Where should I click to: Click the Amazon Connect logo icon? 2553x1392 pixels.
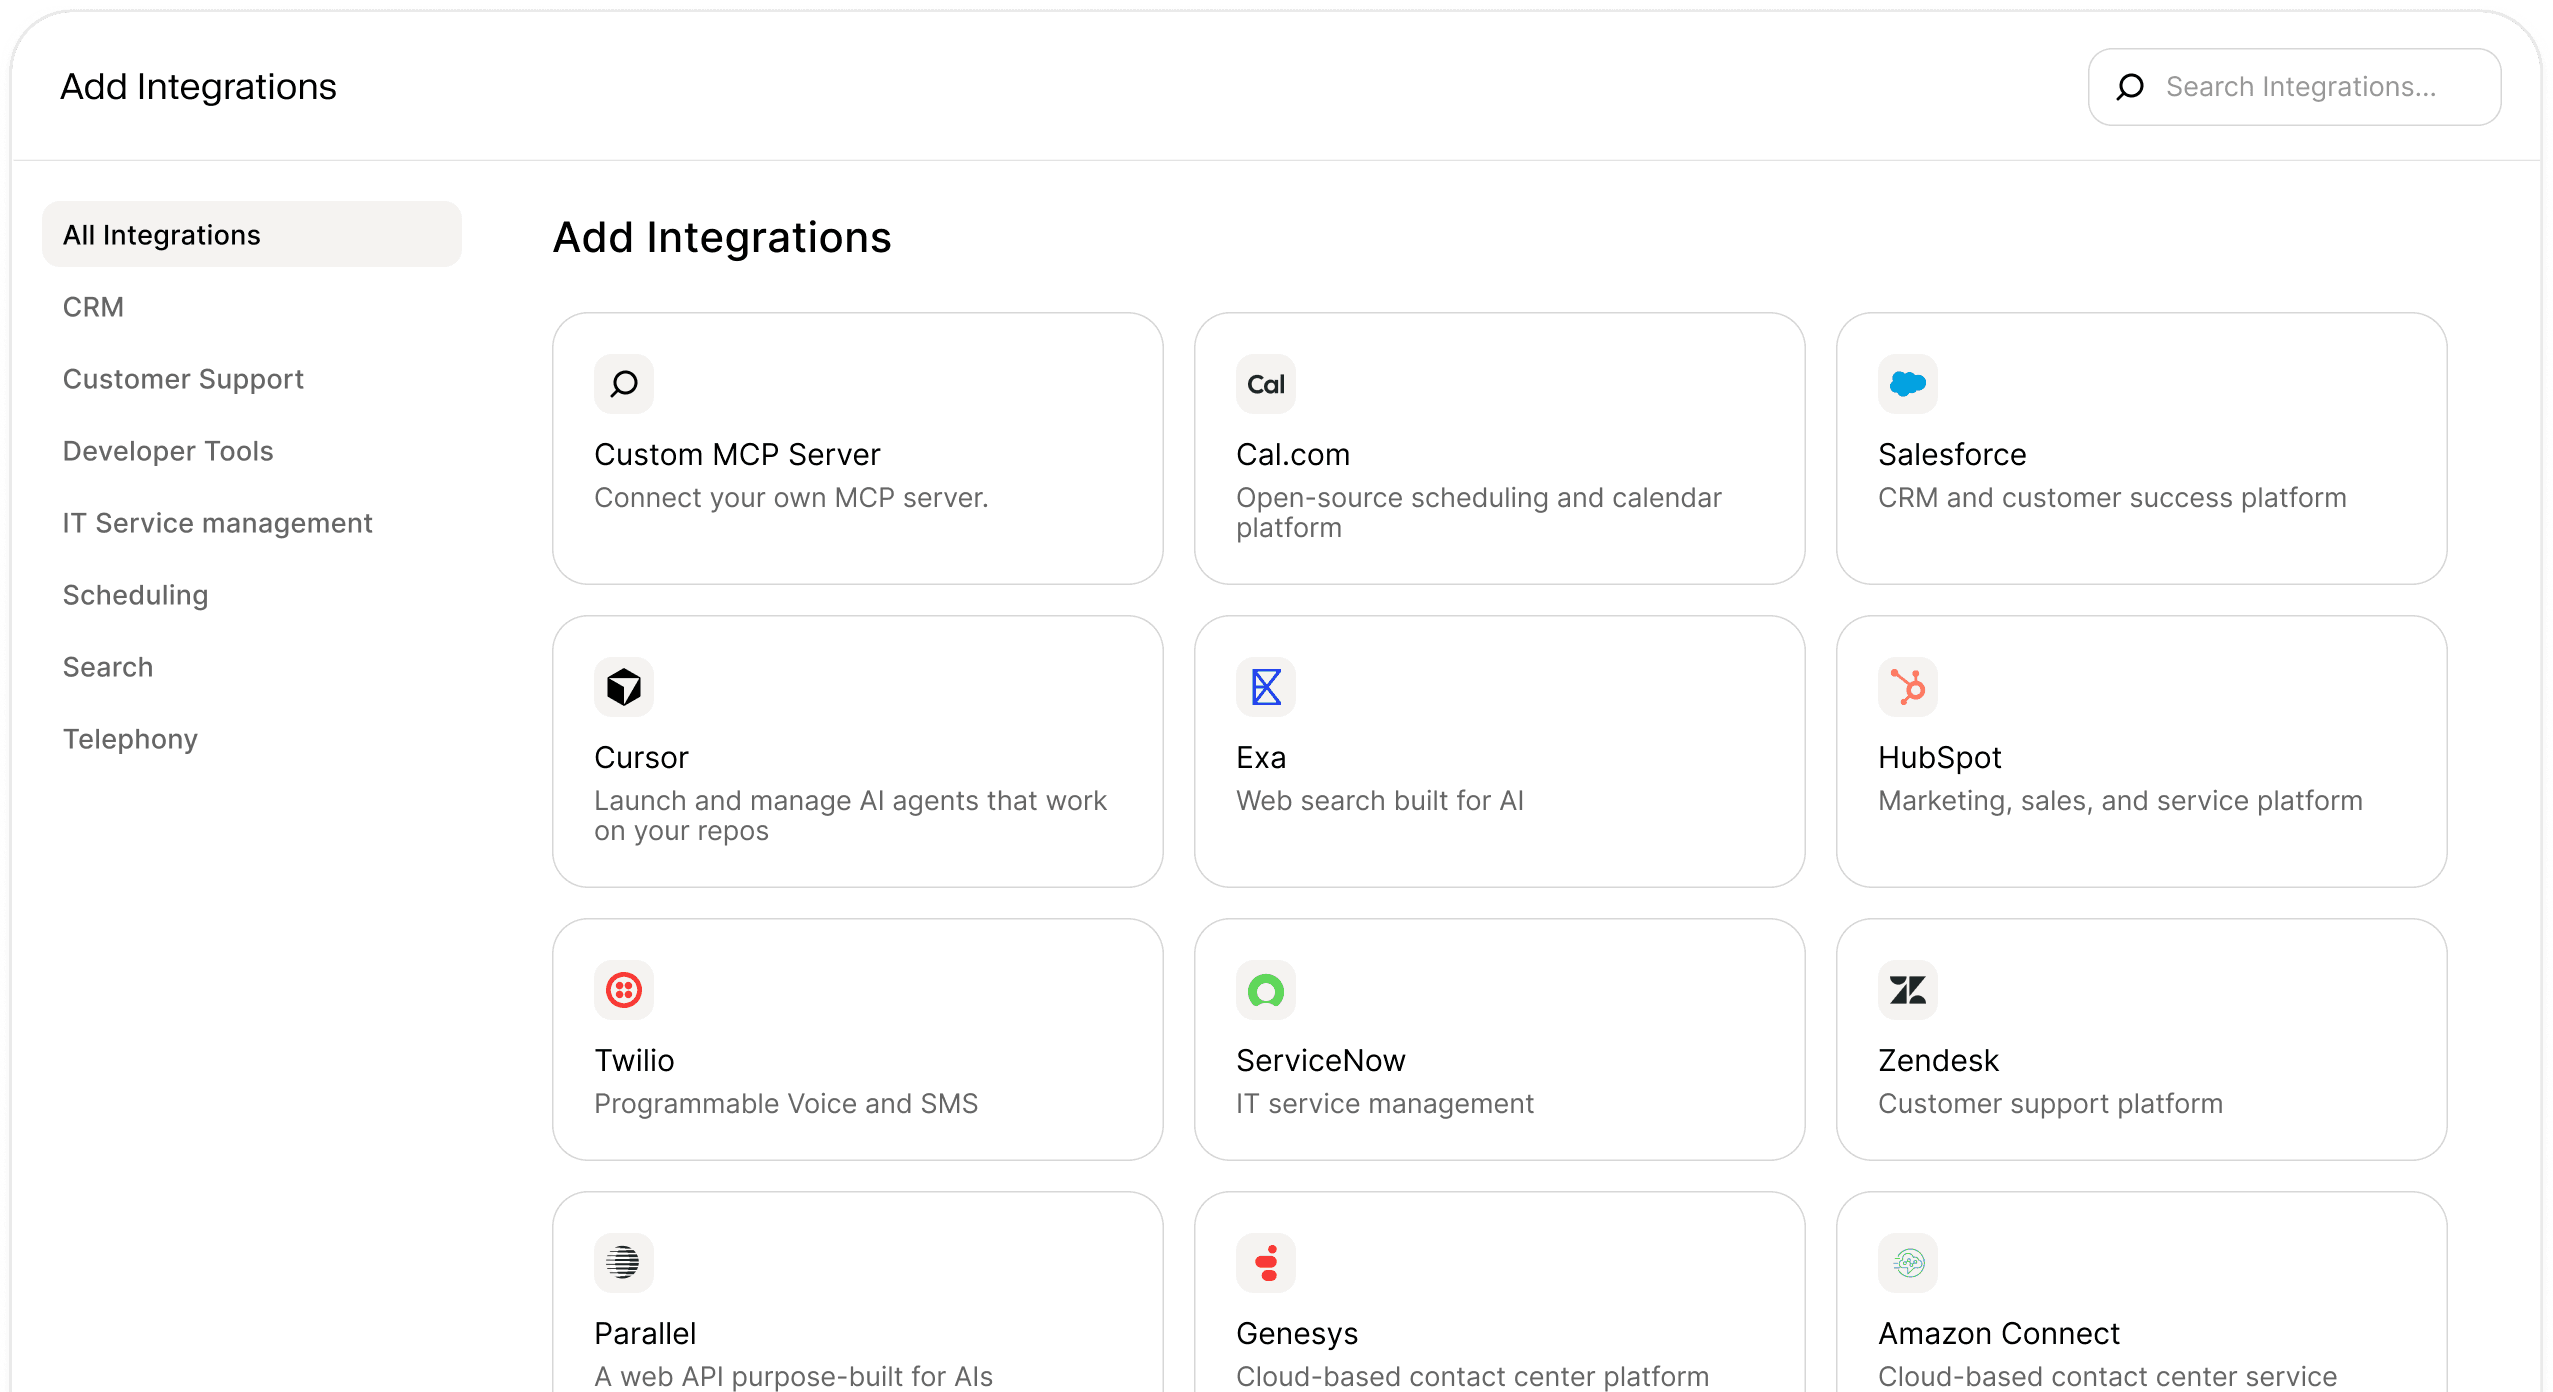tap(1908, 1263)
